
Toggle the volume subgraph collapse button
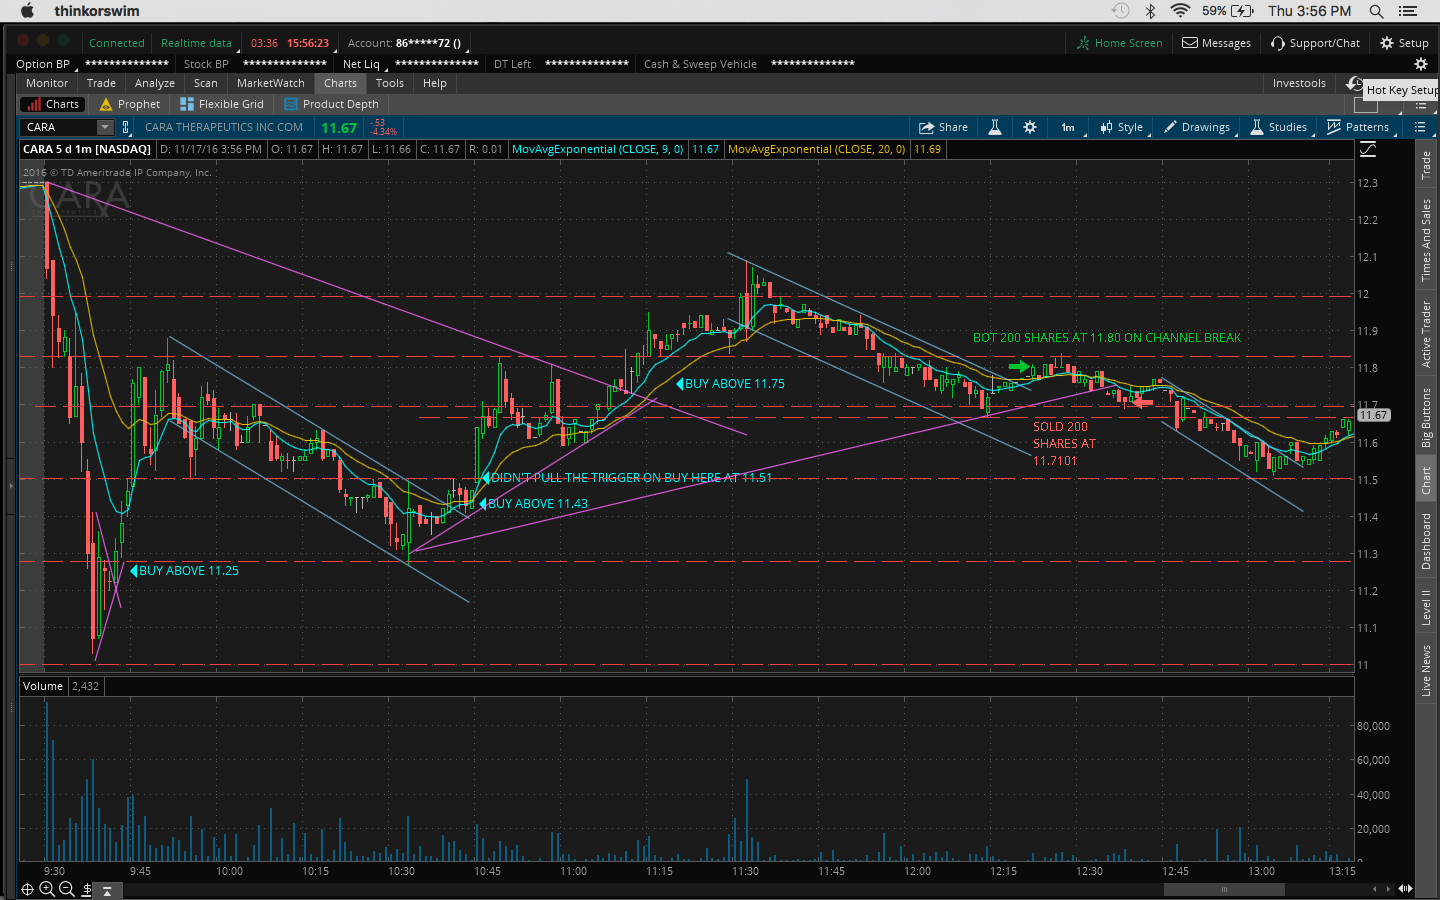[107, 890]
